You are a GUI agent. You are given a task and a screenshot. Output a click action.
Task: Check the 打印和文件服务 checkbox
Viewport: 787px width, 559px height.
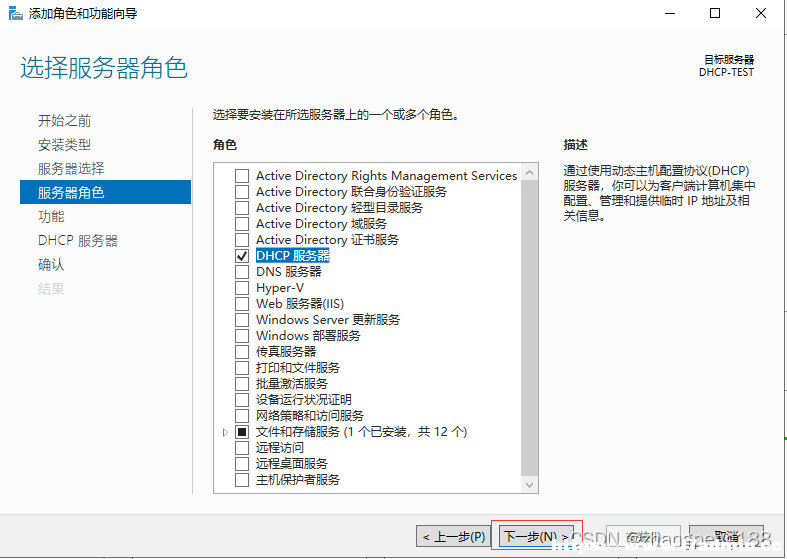pos(242,368)
